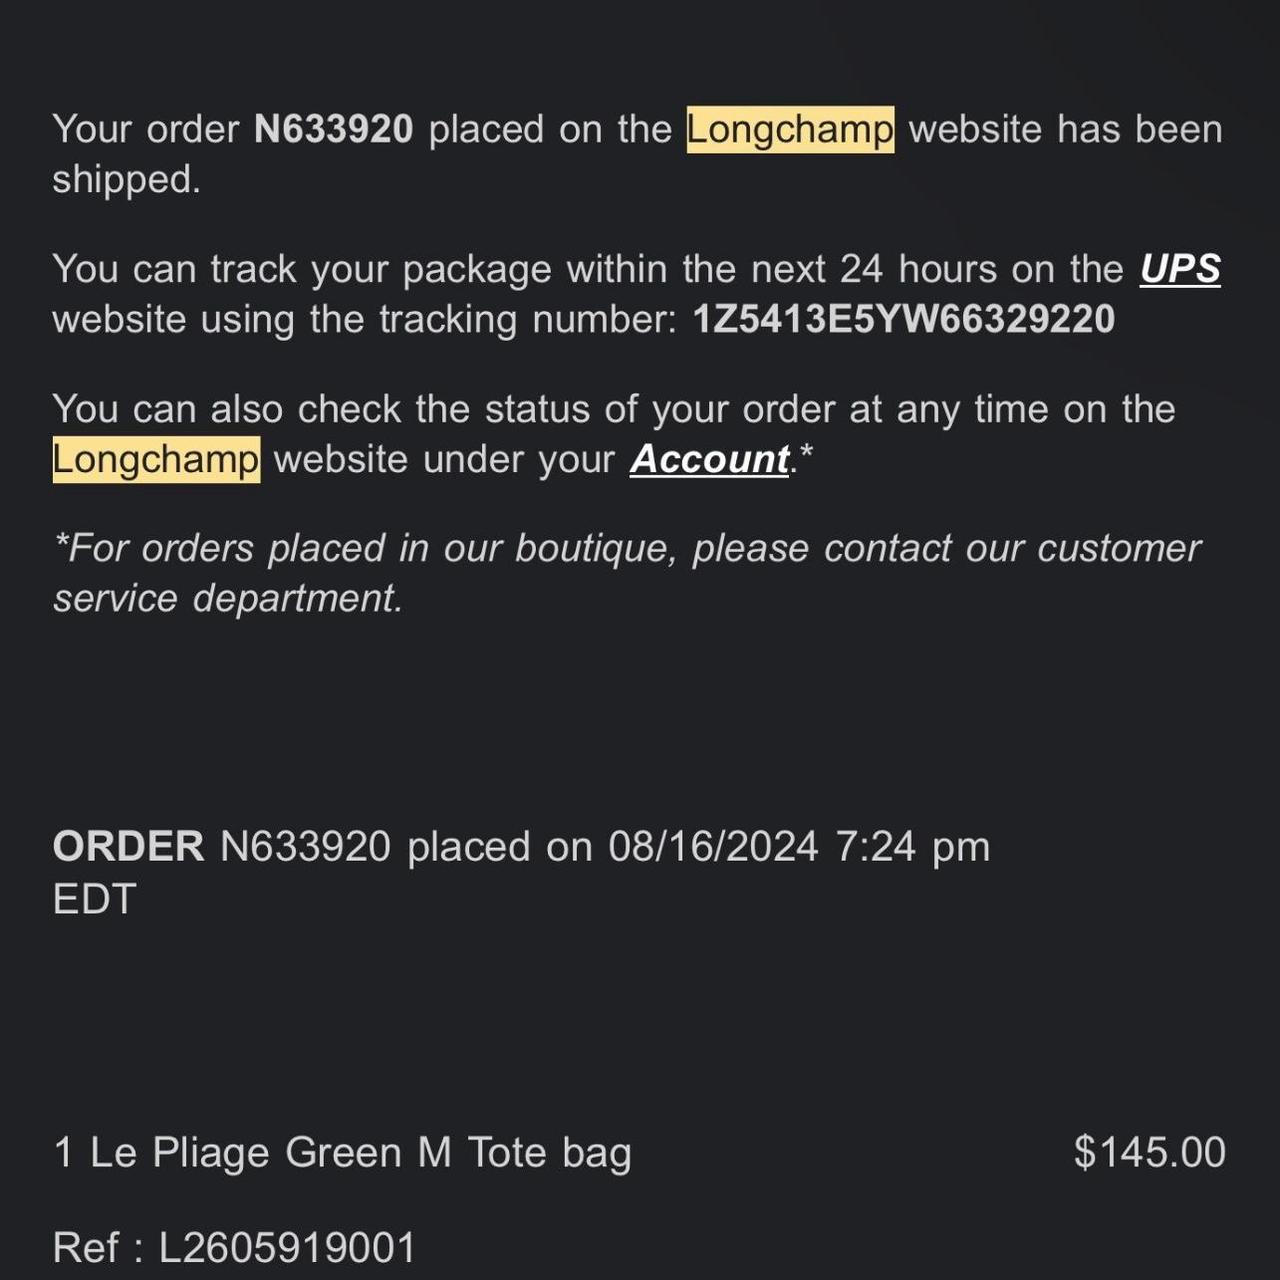Click the EDT timezone text
The width and height of the screenshot is (1280, 1280).
click(x=94, y=899)
